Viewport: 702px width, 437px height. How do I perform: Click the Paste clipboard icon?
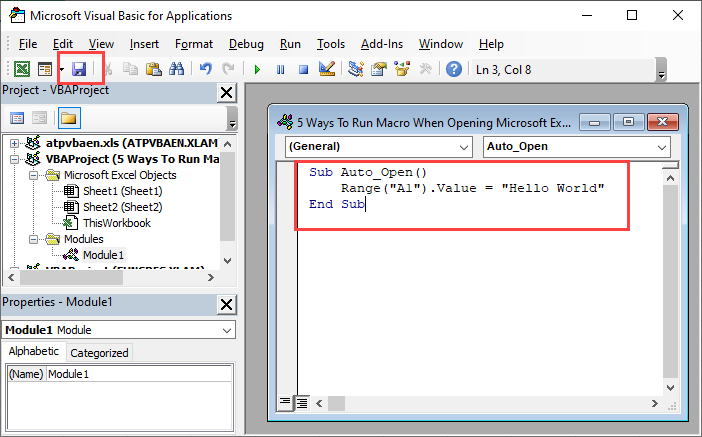tap(154, 69)
